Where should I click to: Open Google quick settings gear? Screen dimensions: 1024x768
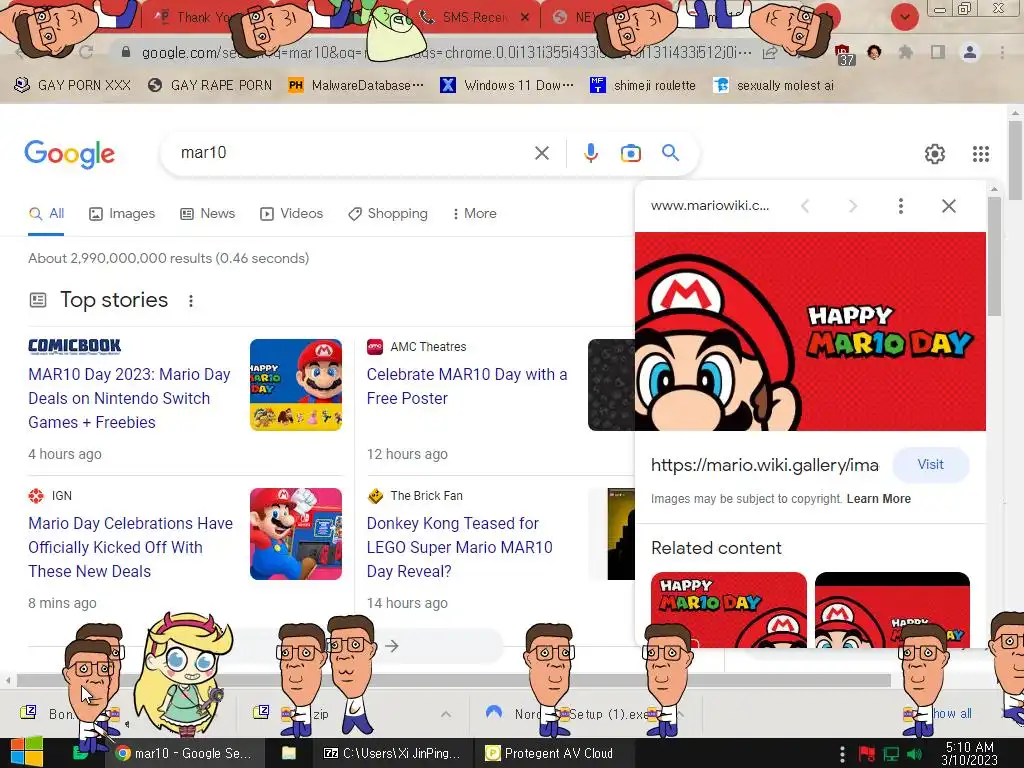tap(935, 153)
